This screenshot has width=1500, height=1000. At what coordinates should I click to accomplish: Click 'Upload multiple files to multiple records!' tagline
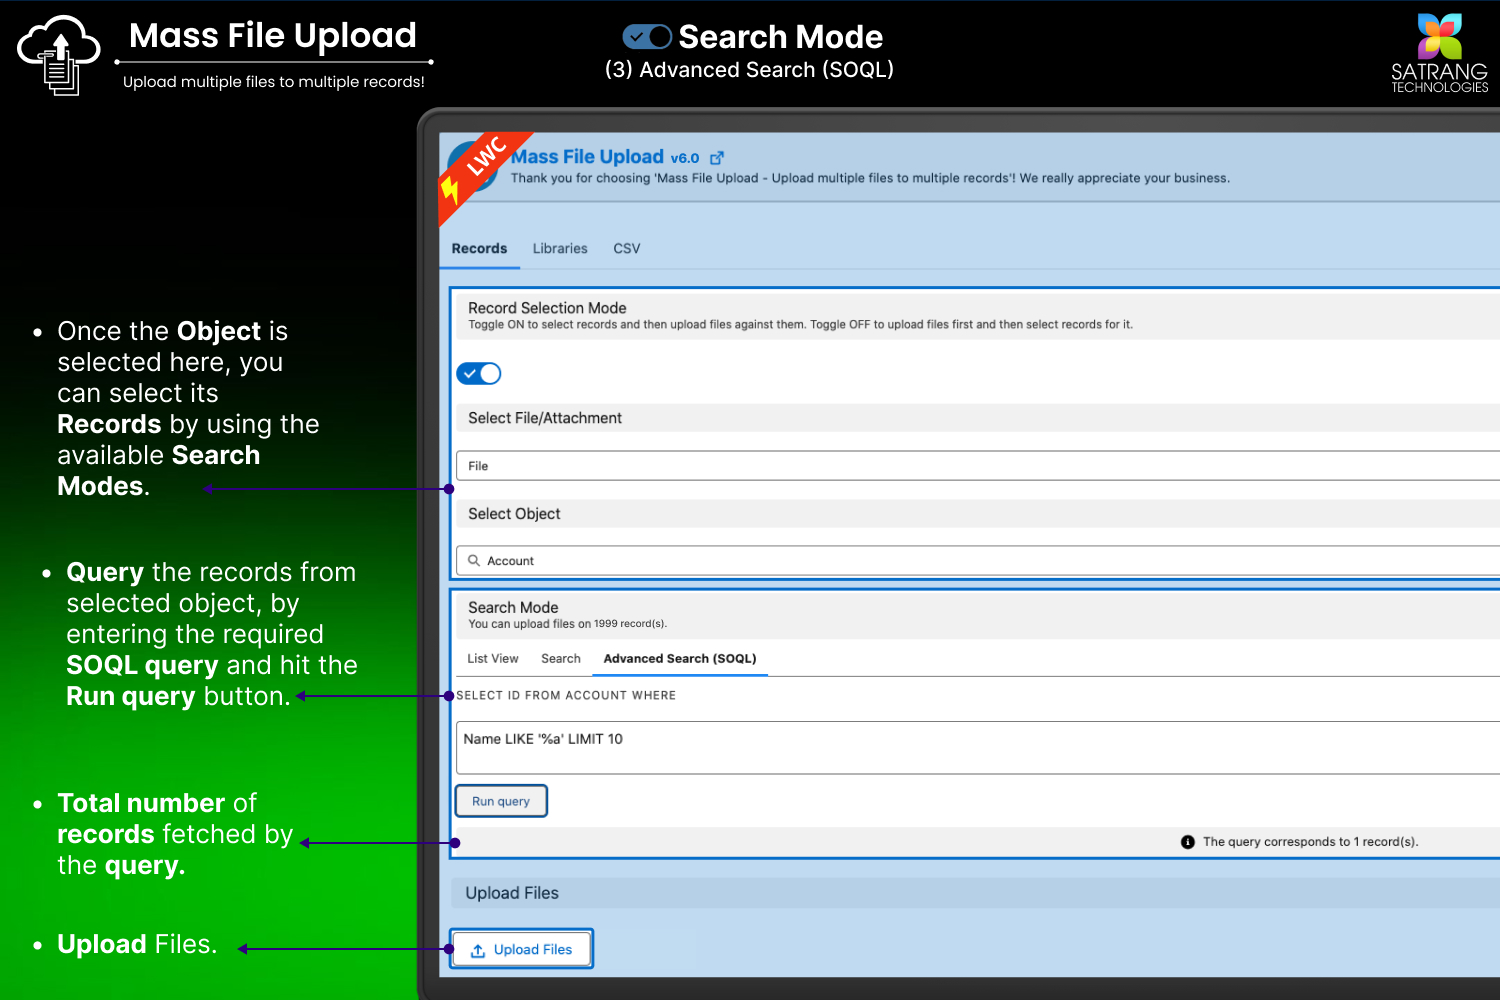274,82
